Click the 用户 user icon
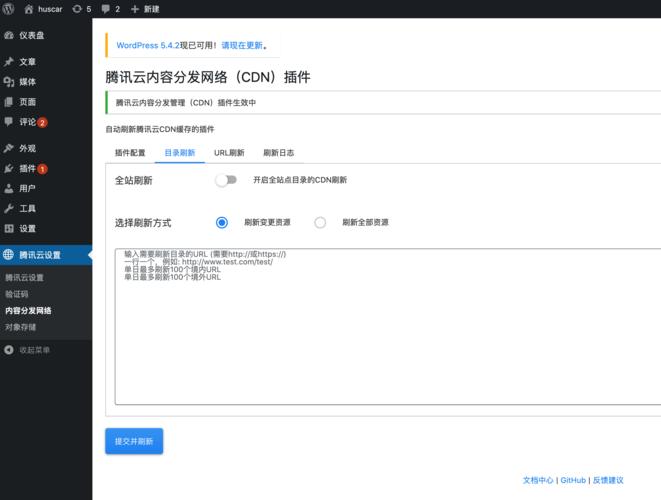The height and width of the screenshot is (500, 661). click(9, 188)
